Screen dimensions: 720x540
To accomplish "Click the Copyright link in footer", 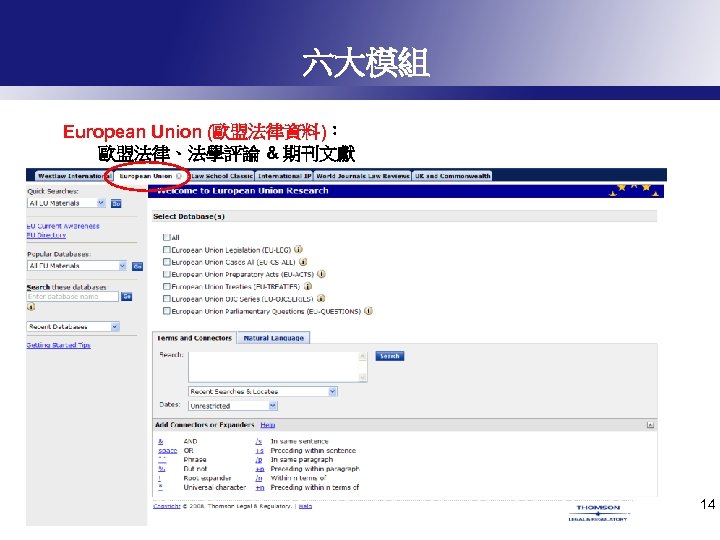I will click(167, 506).
